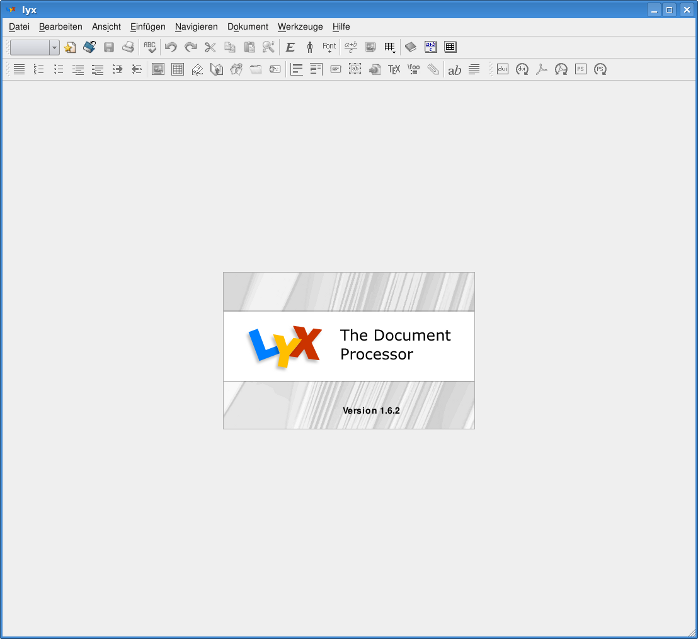Click the Print document icon
This screenshot has height=639, width=698.
[128, 47]
